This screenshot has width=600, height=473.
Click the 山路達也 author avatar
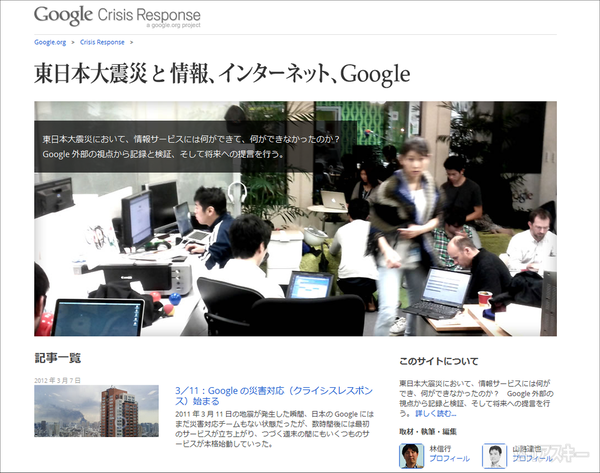coord(494,456)
